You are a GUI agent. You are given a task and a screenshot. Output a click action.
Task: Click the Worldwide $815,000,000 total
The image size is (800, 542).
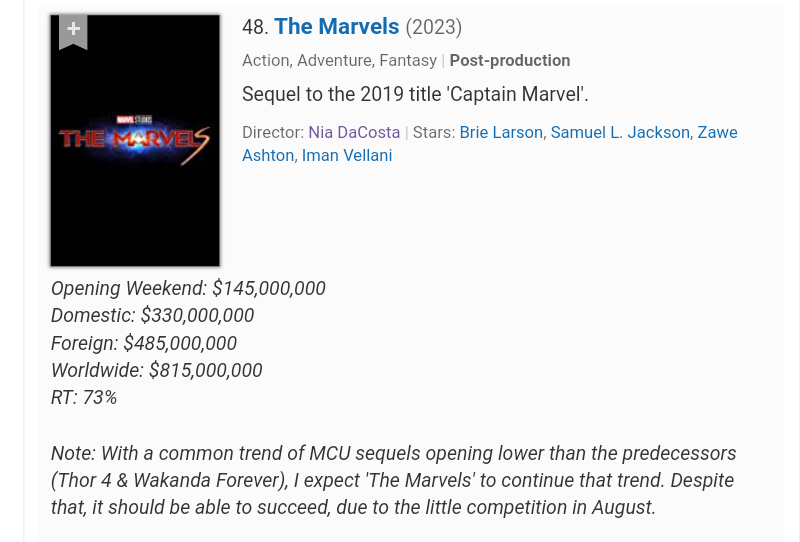point(205,370)
